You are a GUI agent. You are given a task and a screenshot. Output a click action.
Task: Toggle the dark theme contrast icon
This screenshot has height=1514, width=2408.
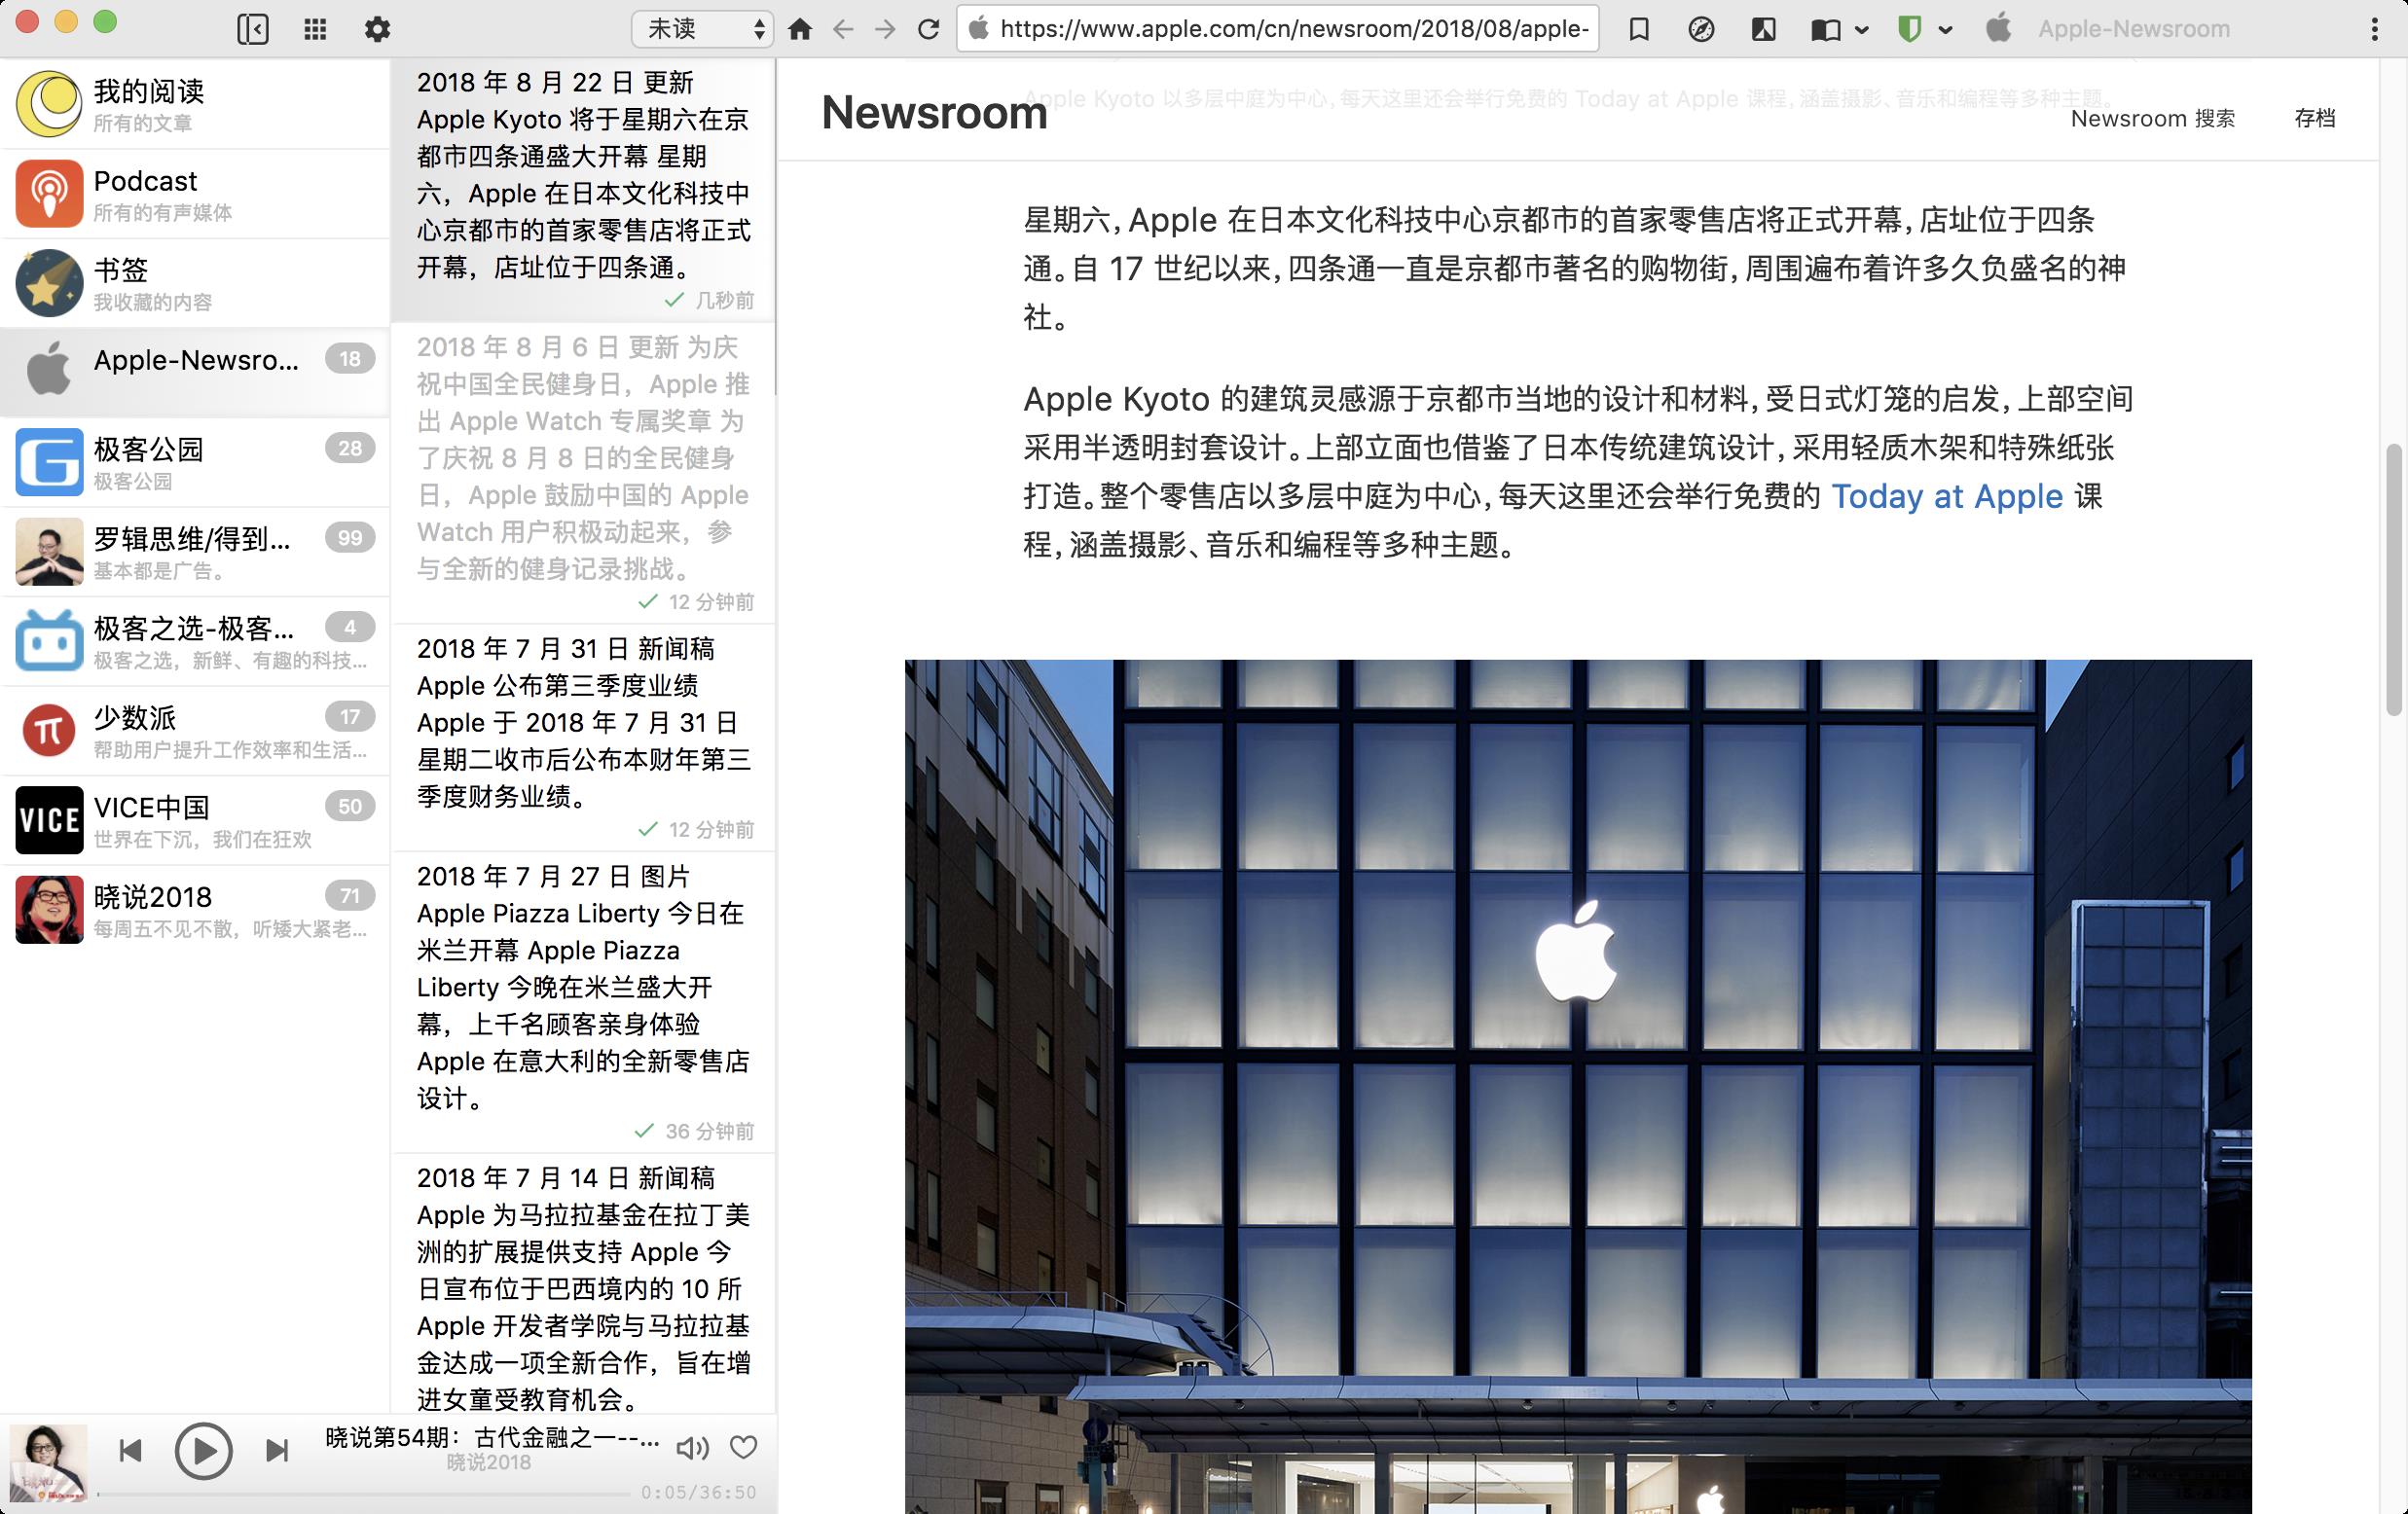pos(1764,29)
